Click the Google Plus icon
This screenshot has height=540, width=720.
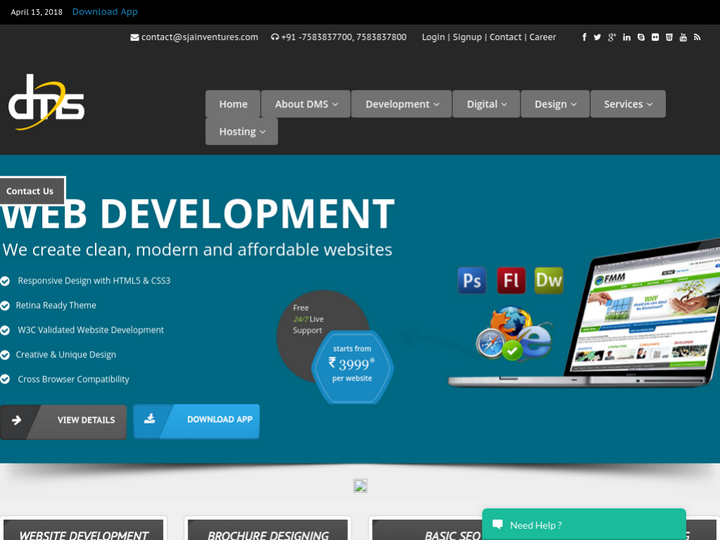(x=612, y=37)
